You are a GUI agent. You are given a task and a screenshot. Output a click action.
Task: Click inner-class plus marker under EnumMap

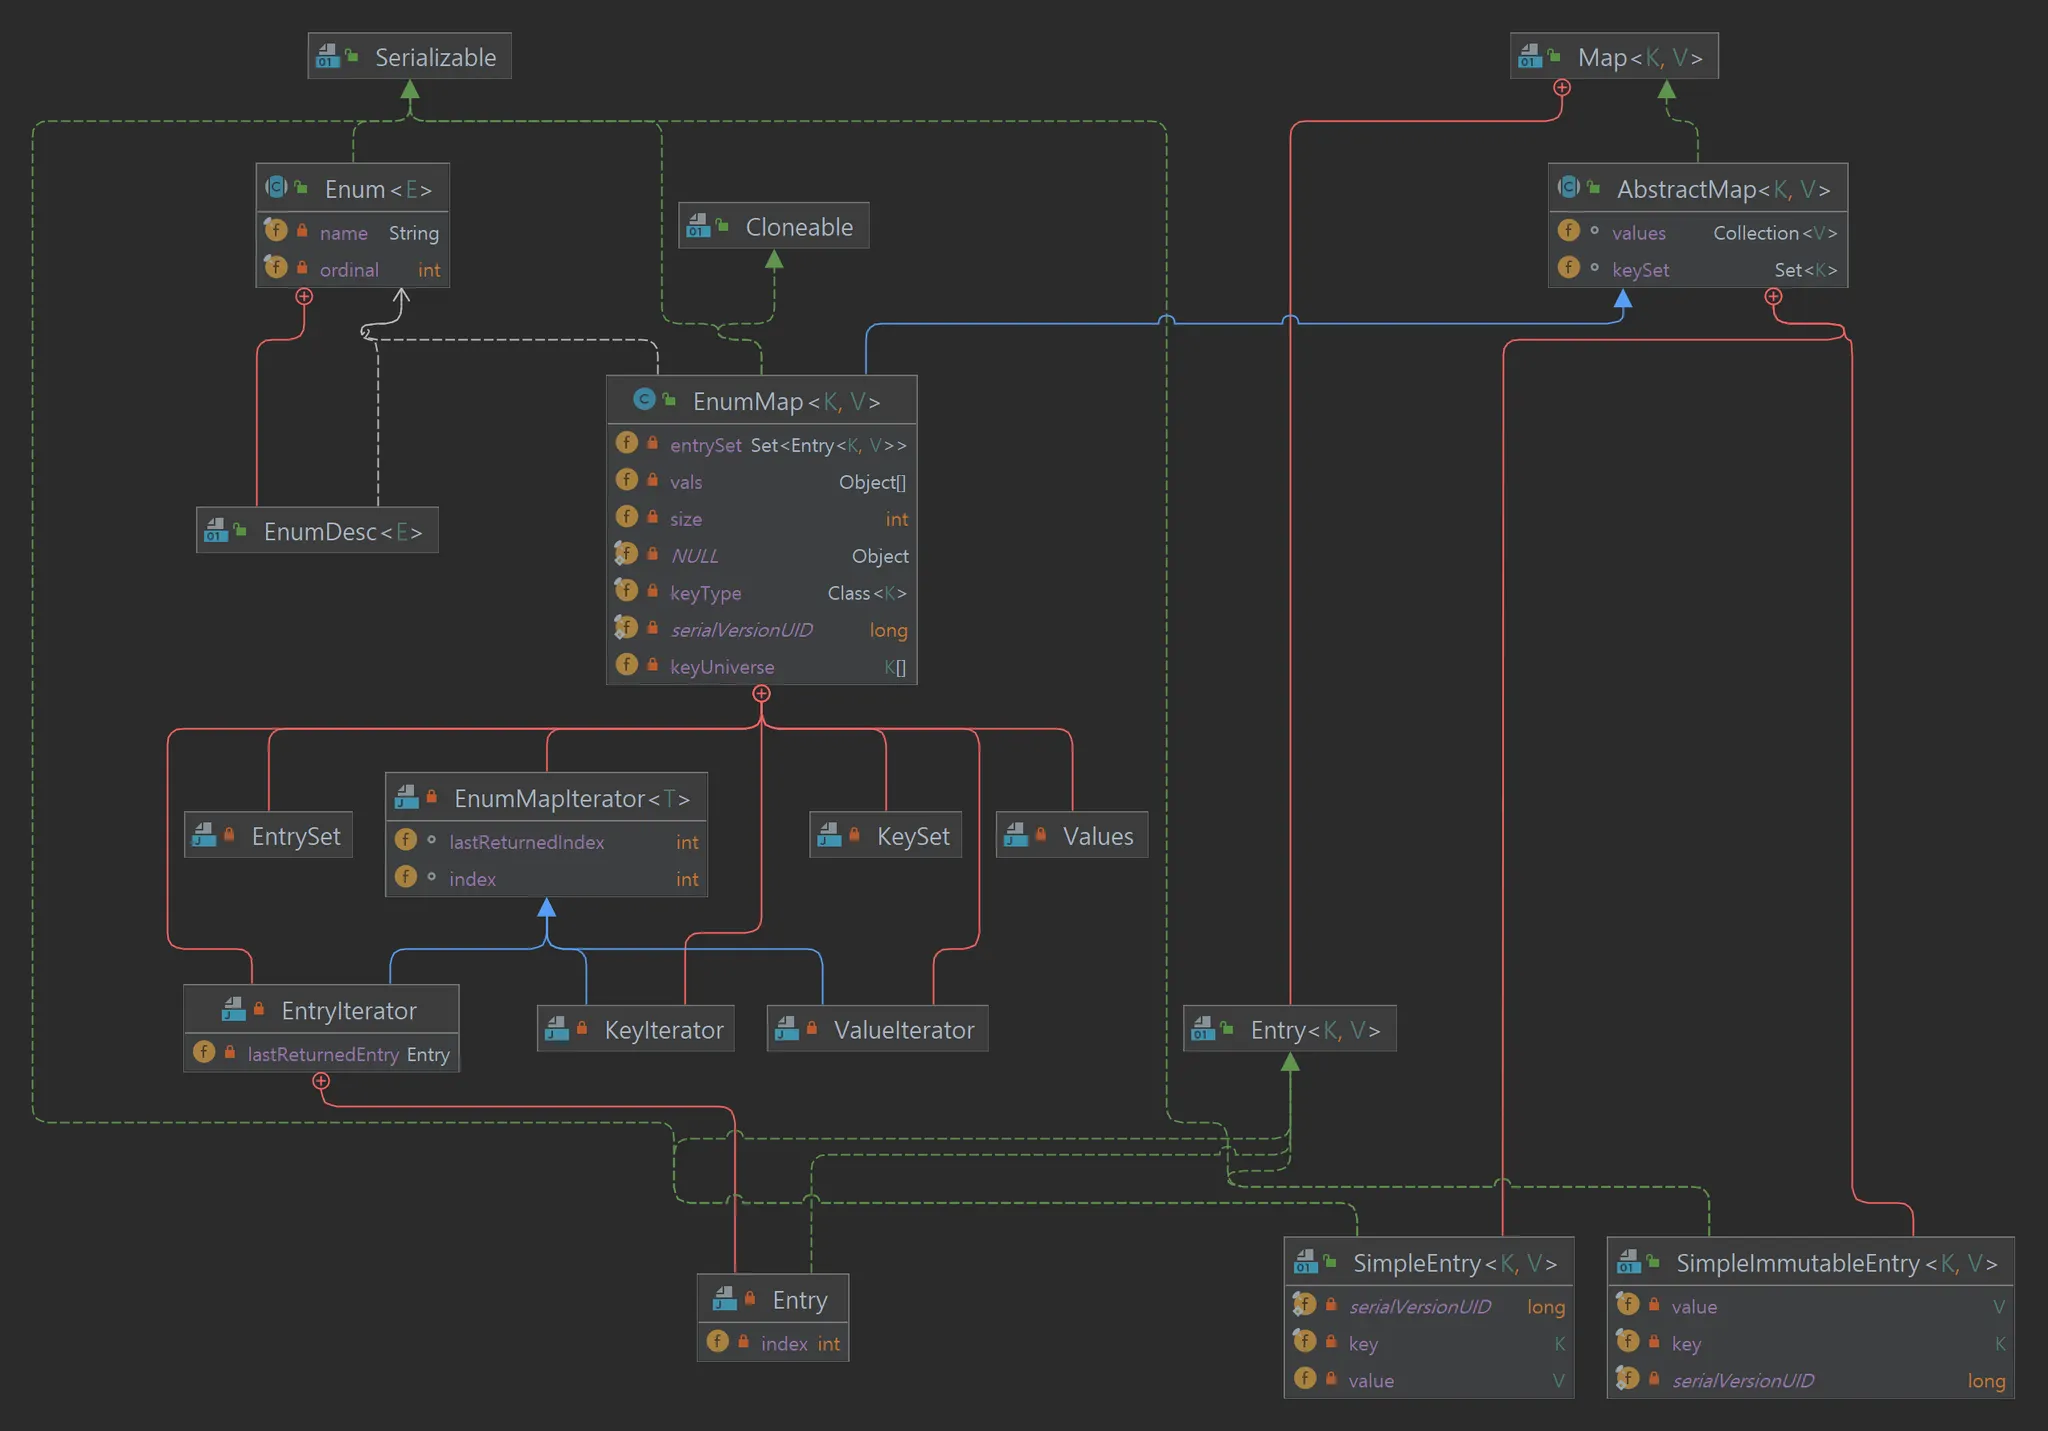(x=762, y=694)
